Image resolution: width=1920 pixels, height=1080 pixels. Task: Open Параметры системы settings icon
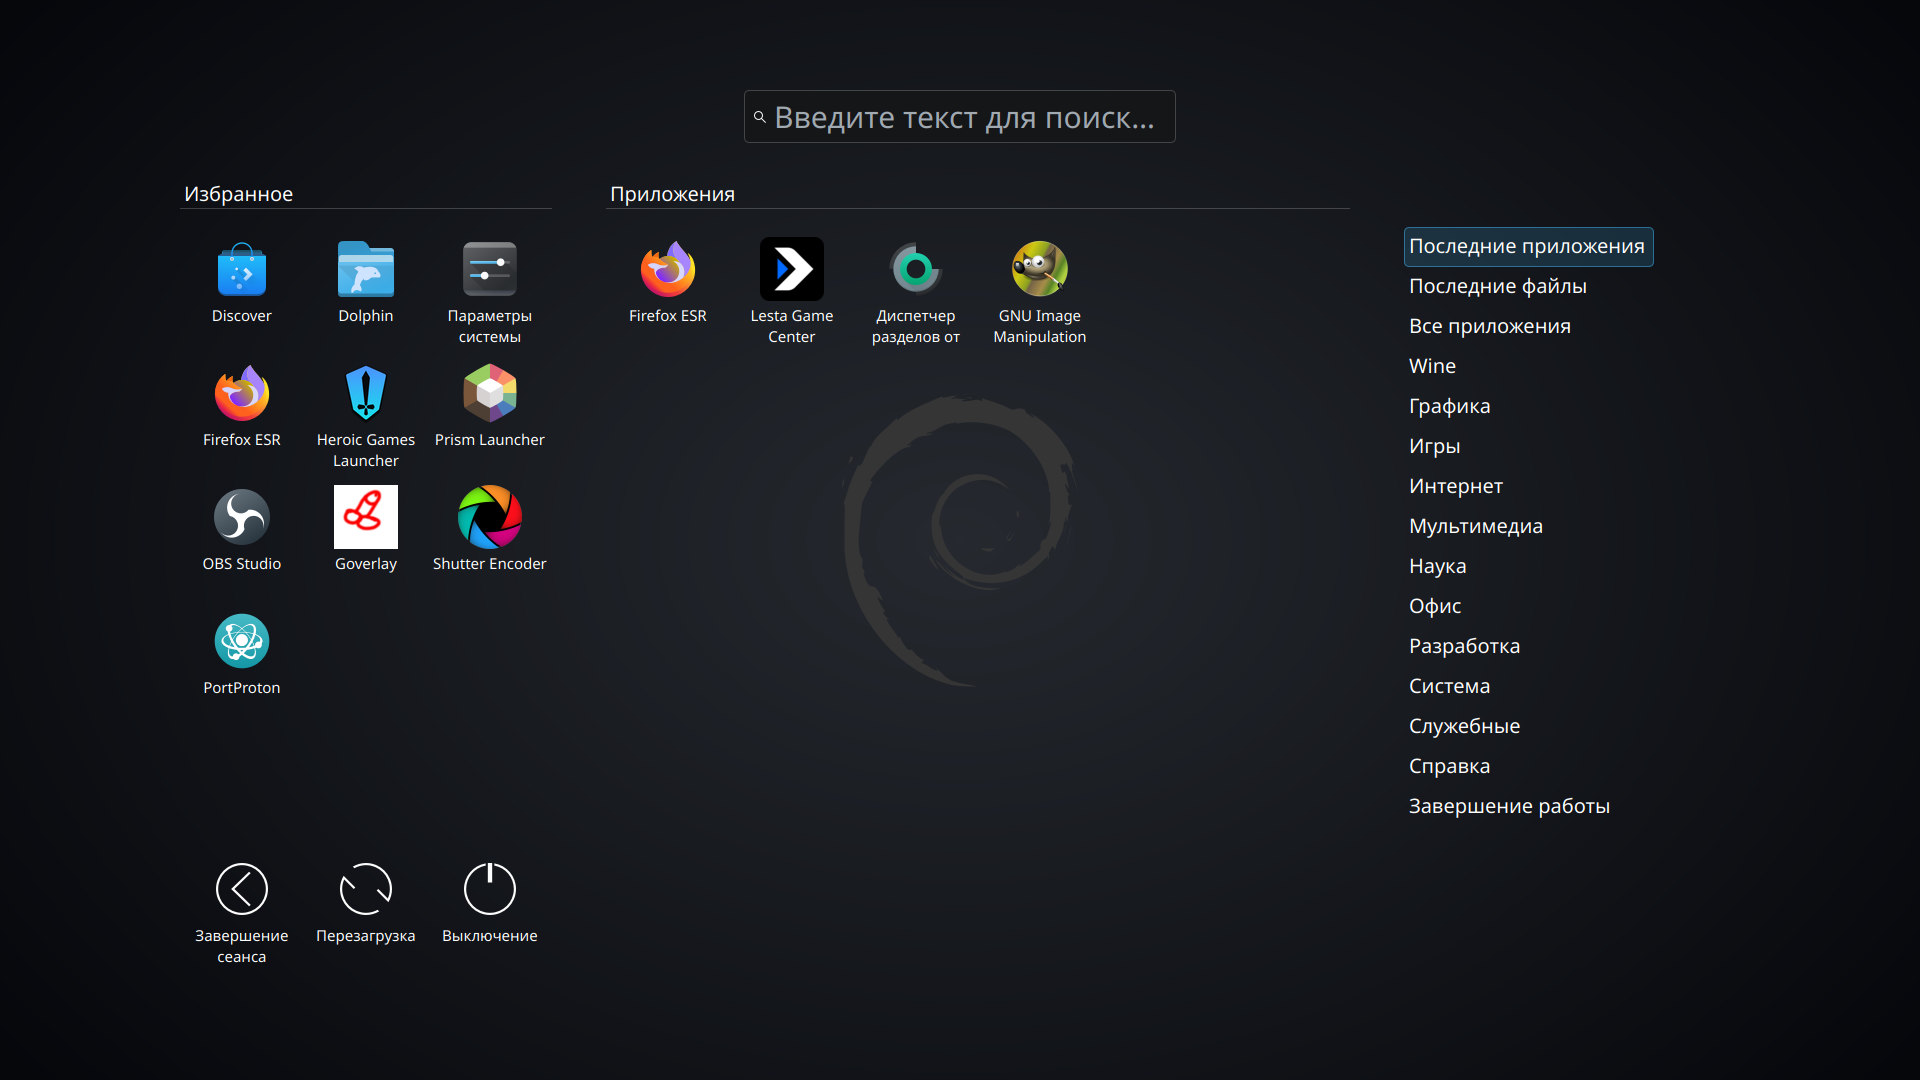(x=490, y=270)
